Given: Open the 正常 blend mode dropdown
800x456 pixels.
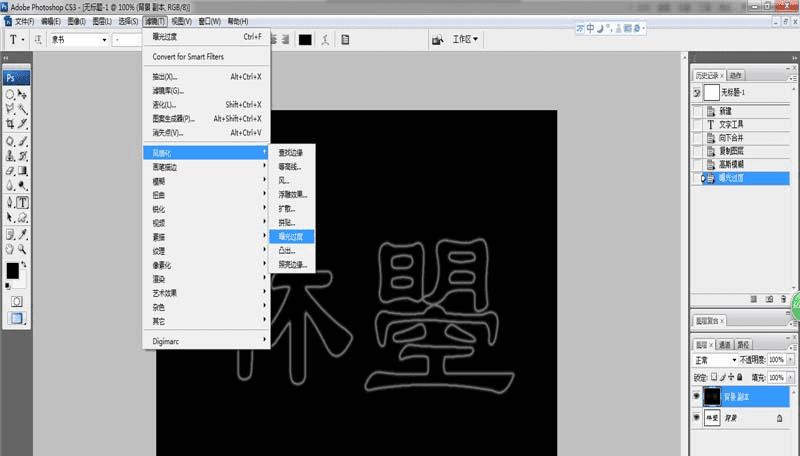Looking at the screenshot, I should (x=715, y=360).
